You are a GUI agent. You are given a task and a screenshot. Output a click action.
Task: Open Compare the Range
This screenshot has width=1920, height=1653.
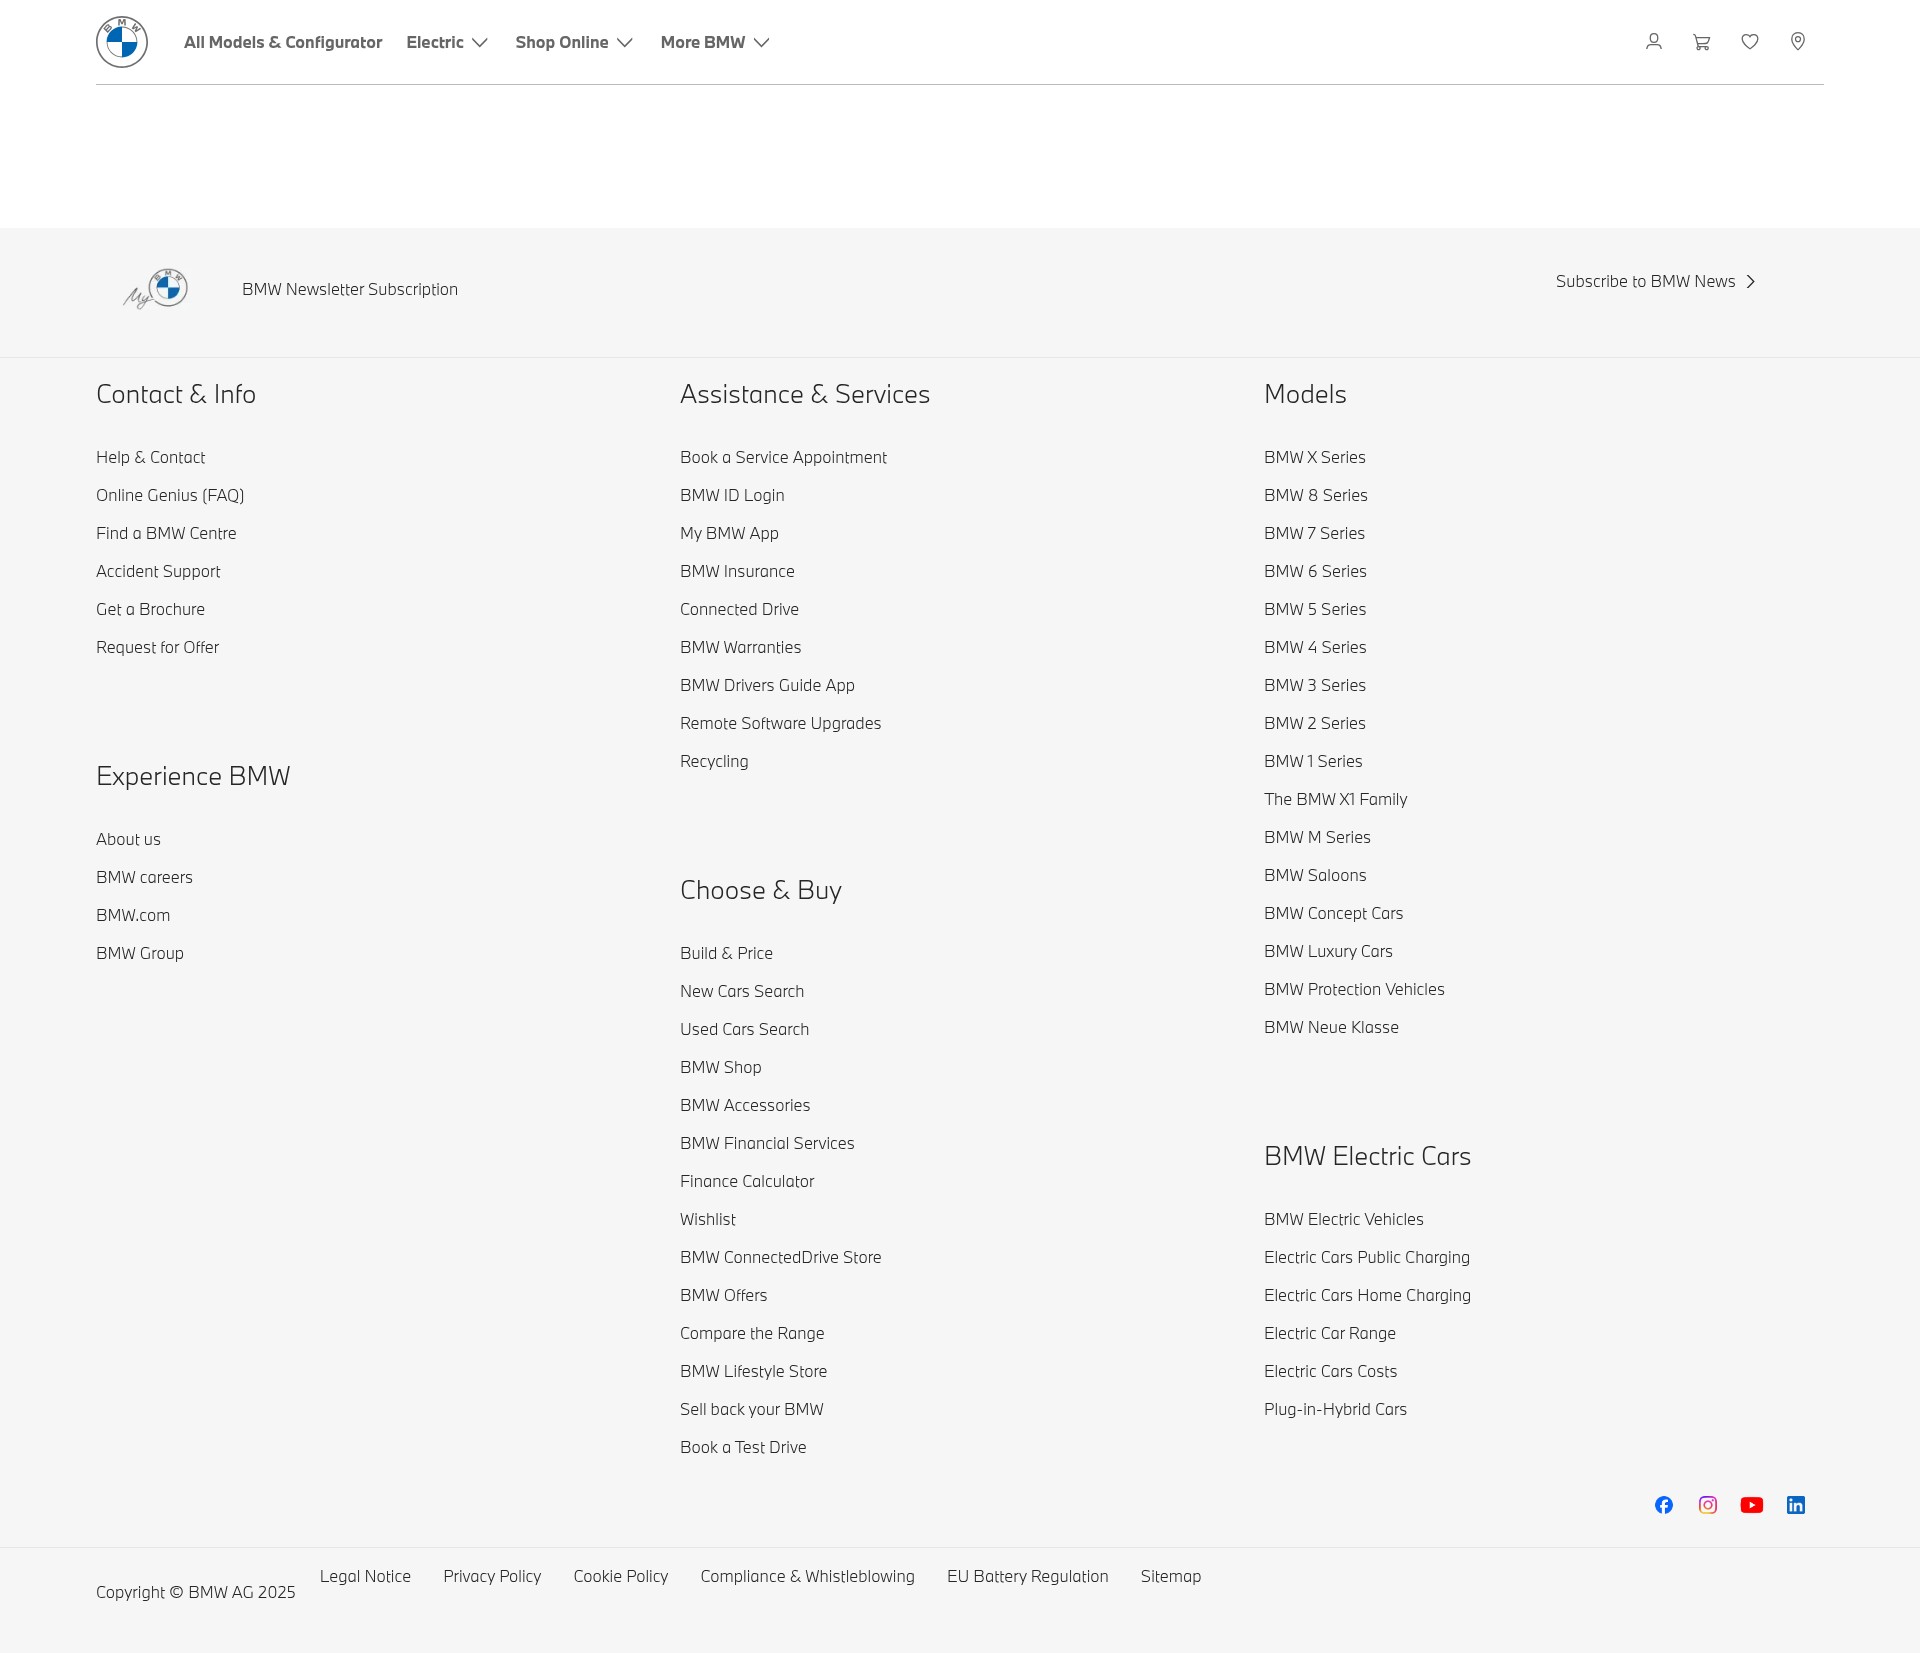pos(752,1333)
